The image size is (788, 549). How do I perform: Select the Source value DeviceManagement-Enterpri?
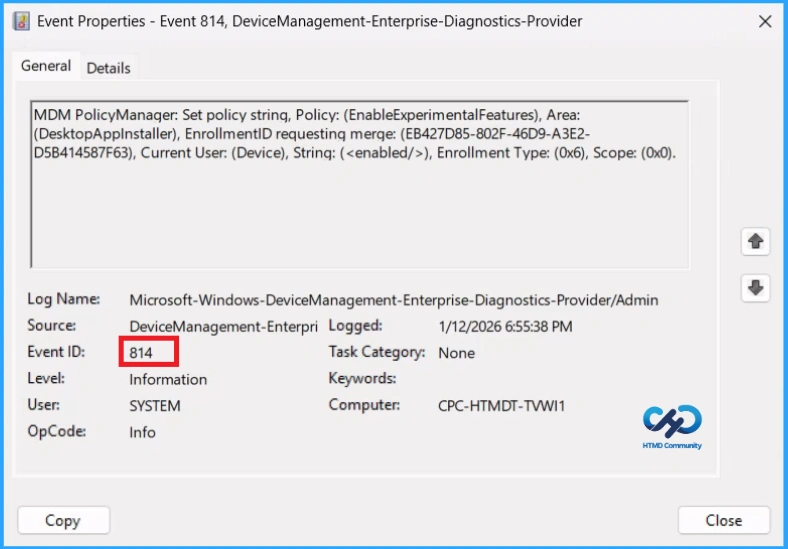[x=223, y=327]
